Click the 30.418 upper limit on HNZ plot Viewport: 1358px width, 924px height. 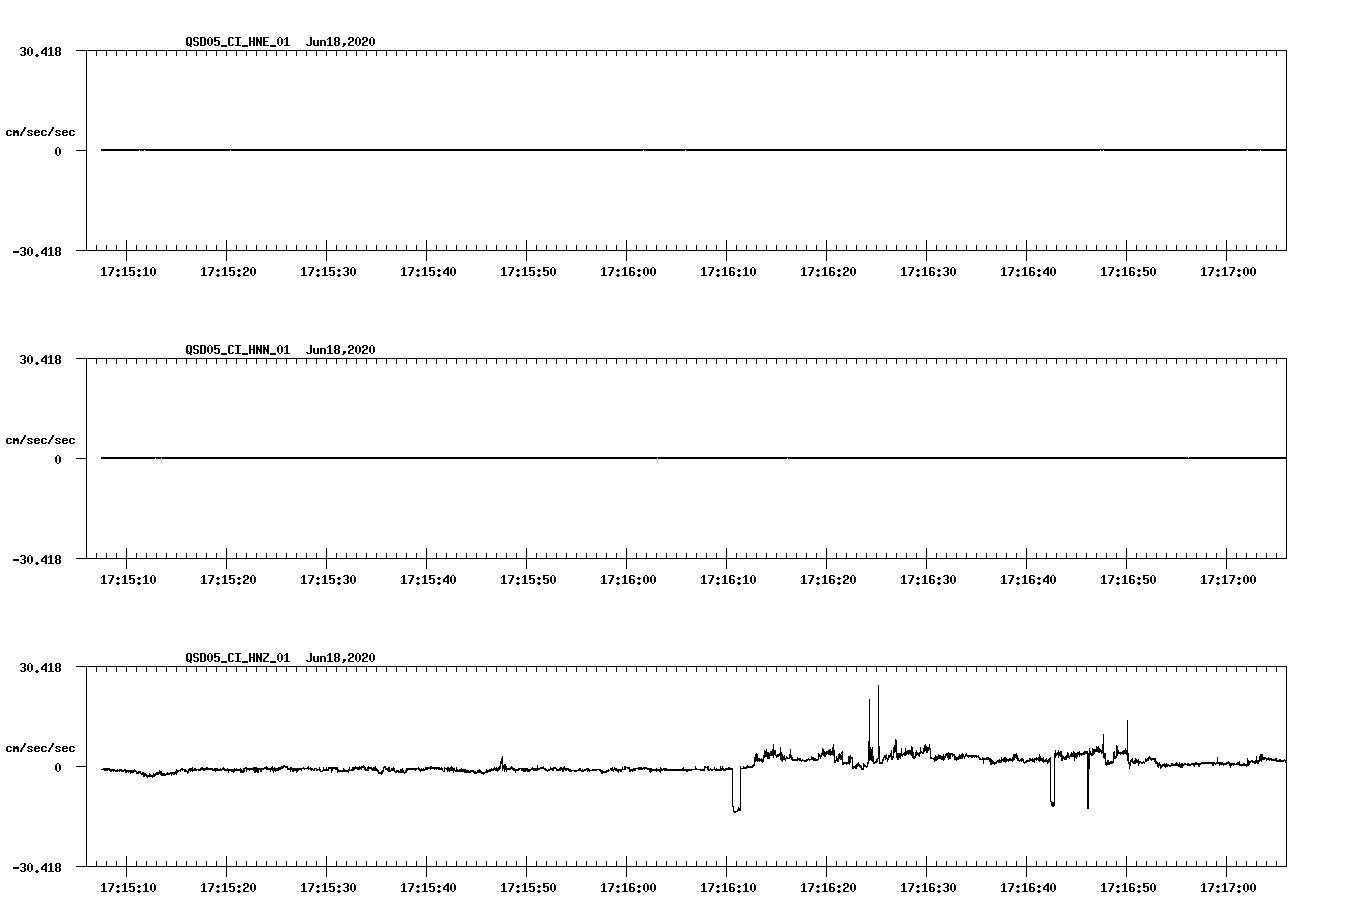pos(40,667)
